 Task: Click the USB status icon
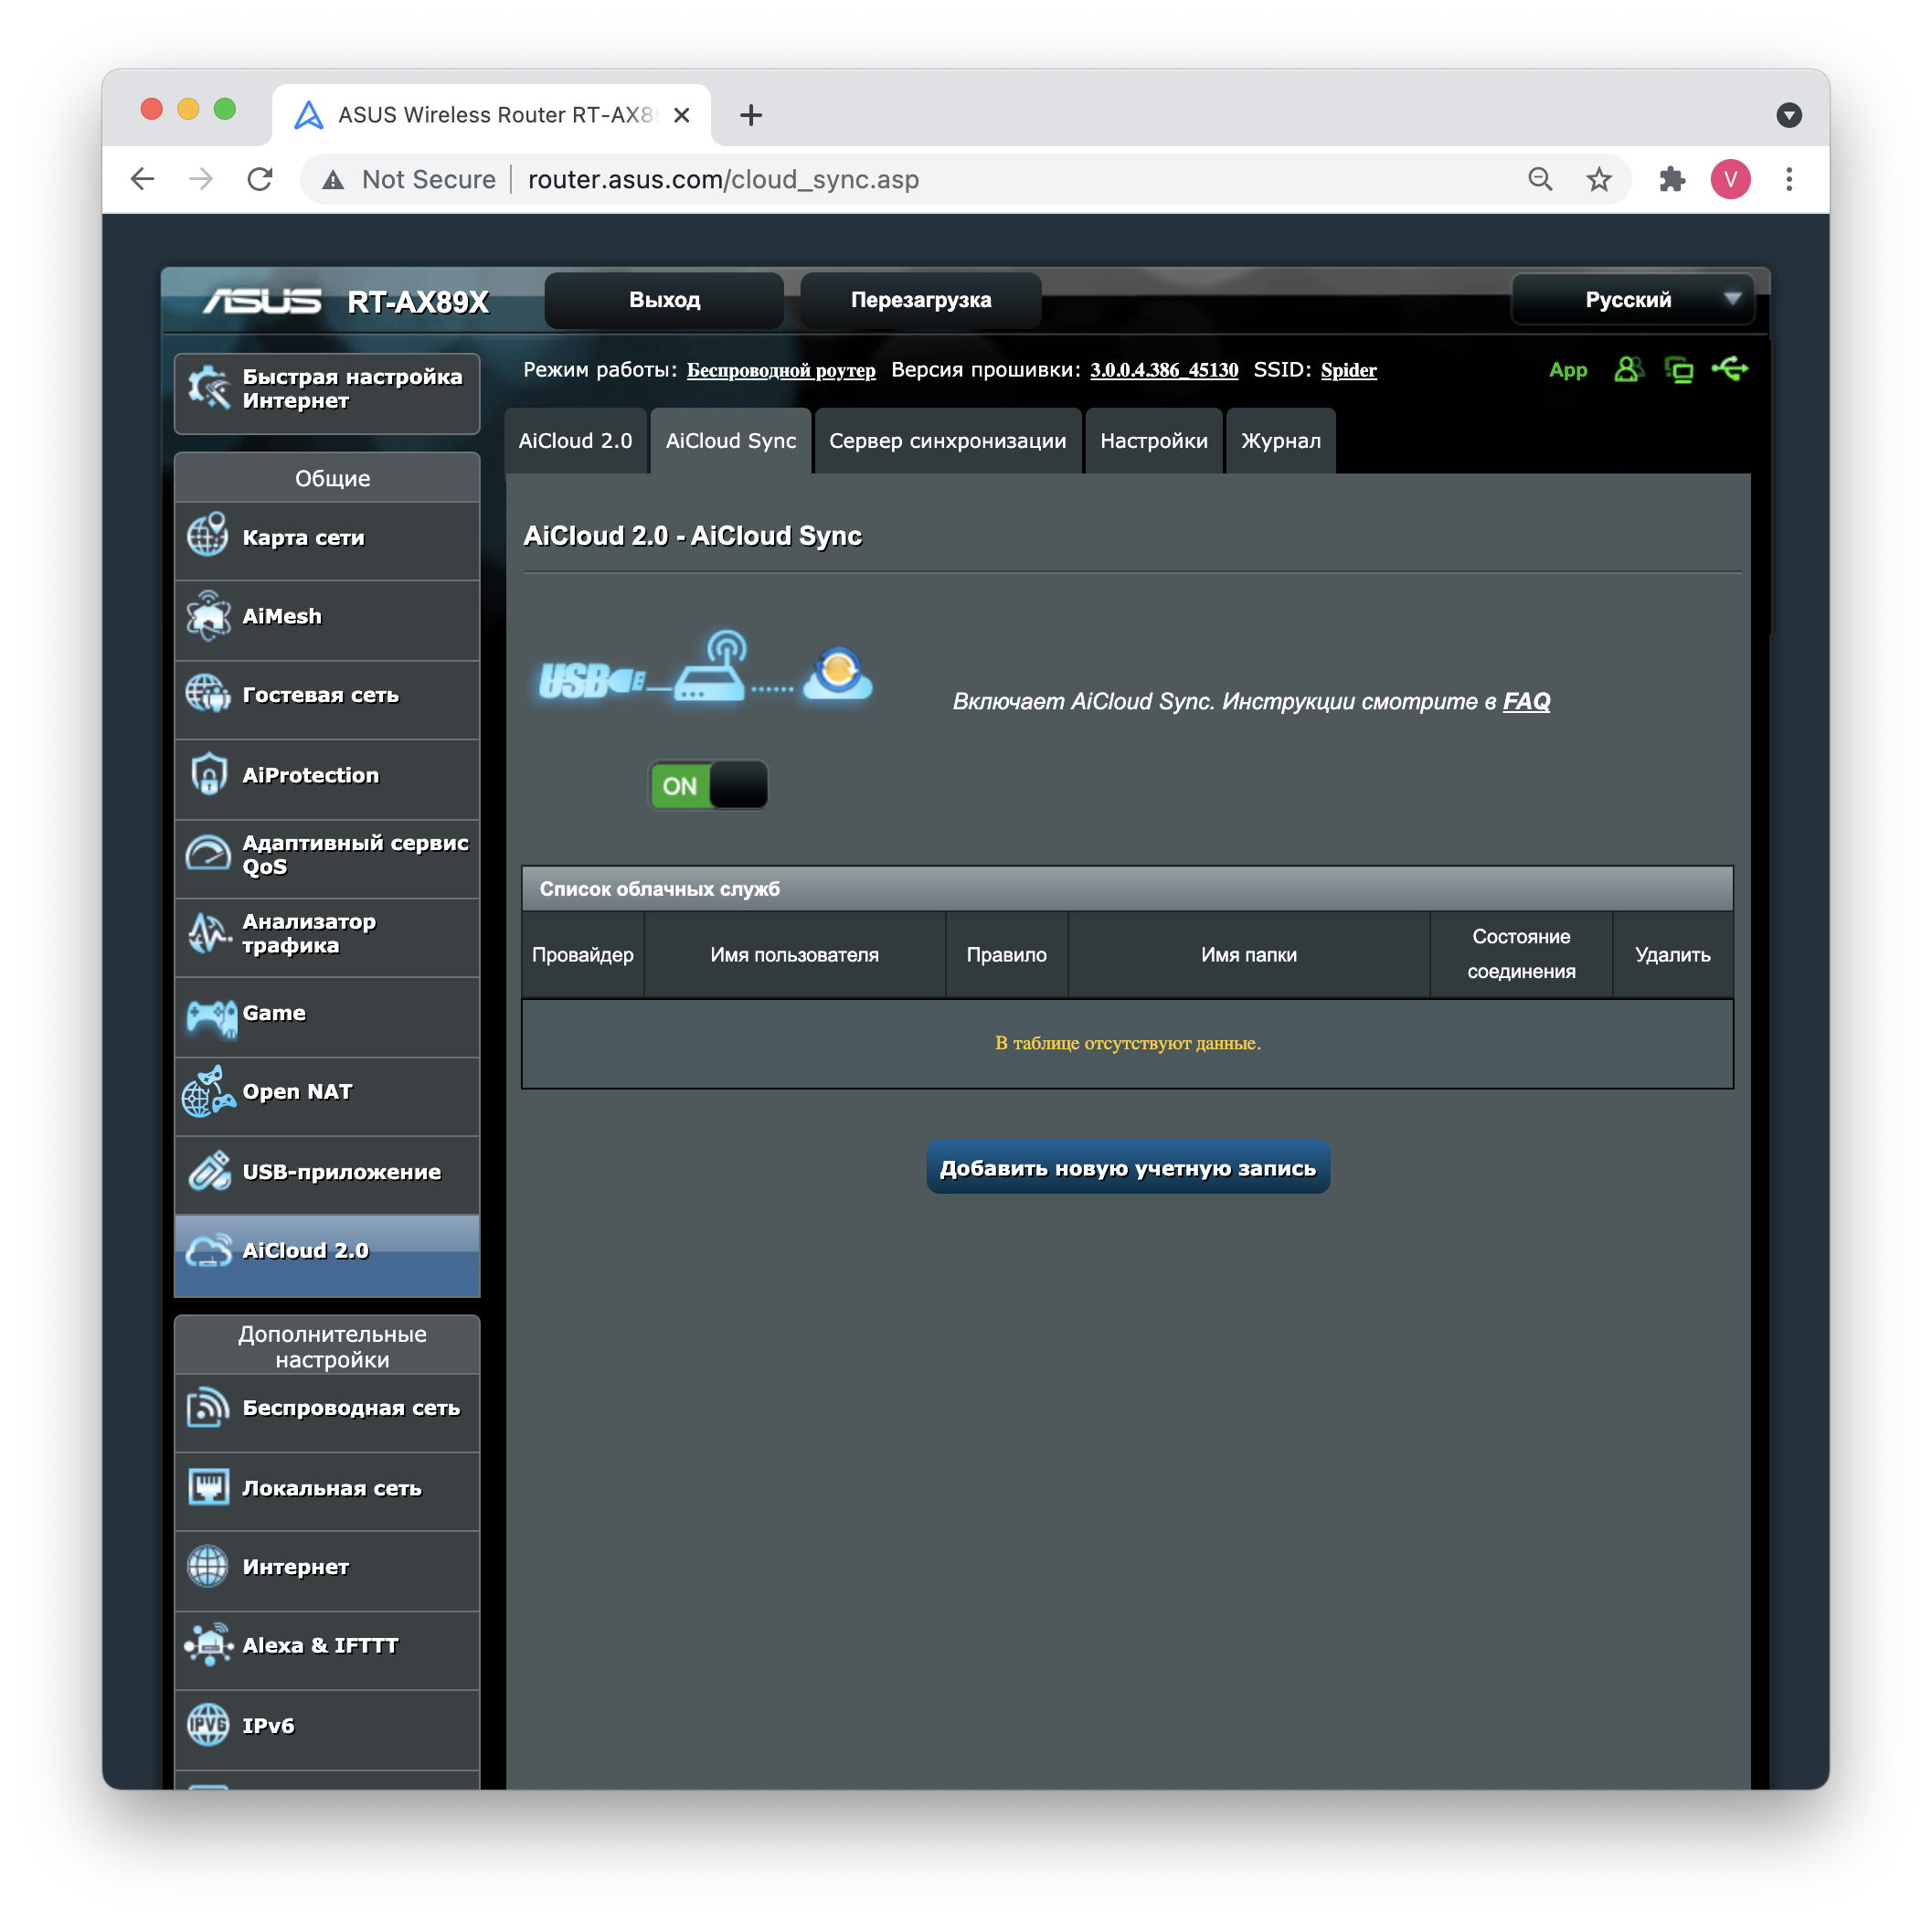[1730, 369]
